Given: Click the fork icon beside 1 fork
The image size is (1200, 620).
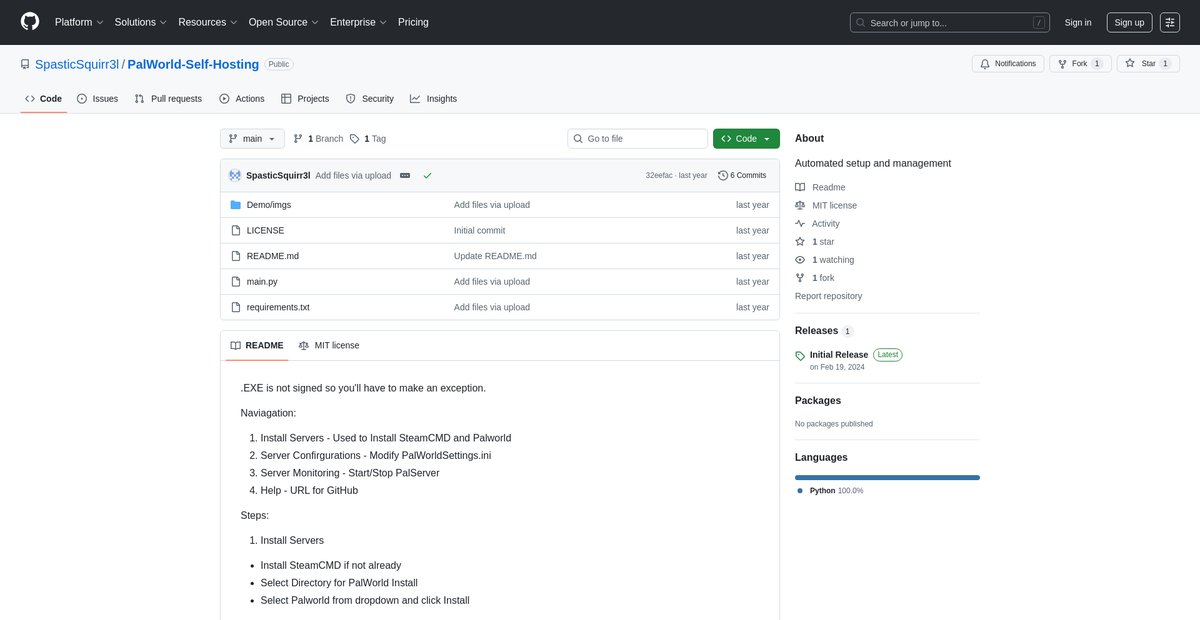Looking at the screenshot, I should point(800,277).
